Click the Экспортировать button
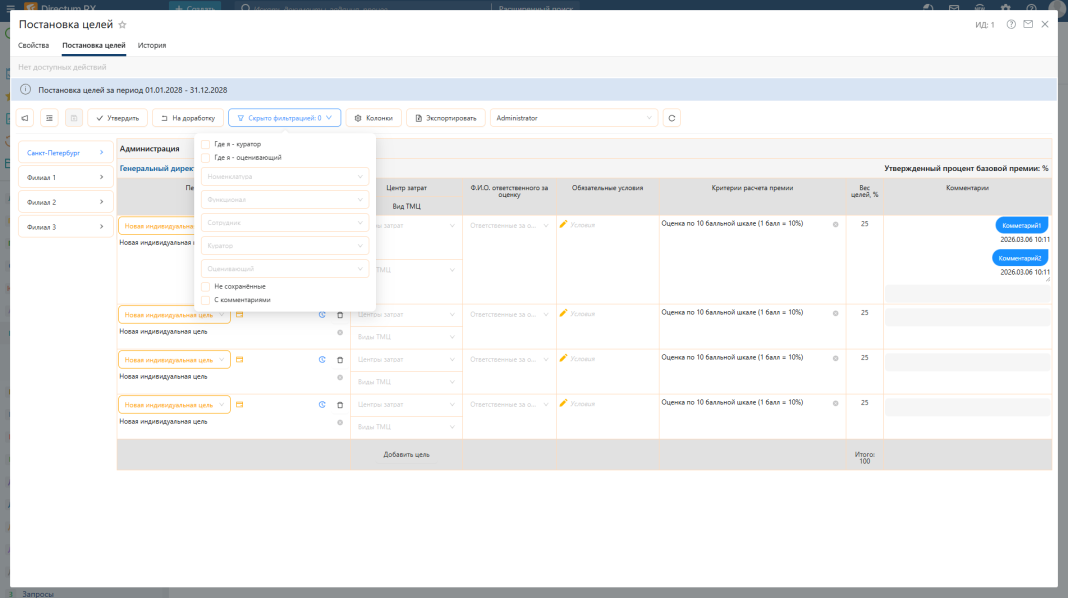1068x598 pixels. (x=448, y=118)
